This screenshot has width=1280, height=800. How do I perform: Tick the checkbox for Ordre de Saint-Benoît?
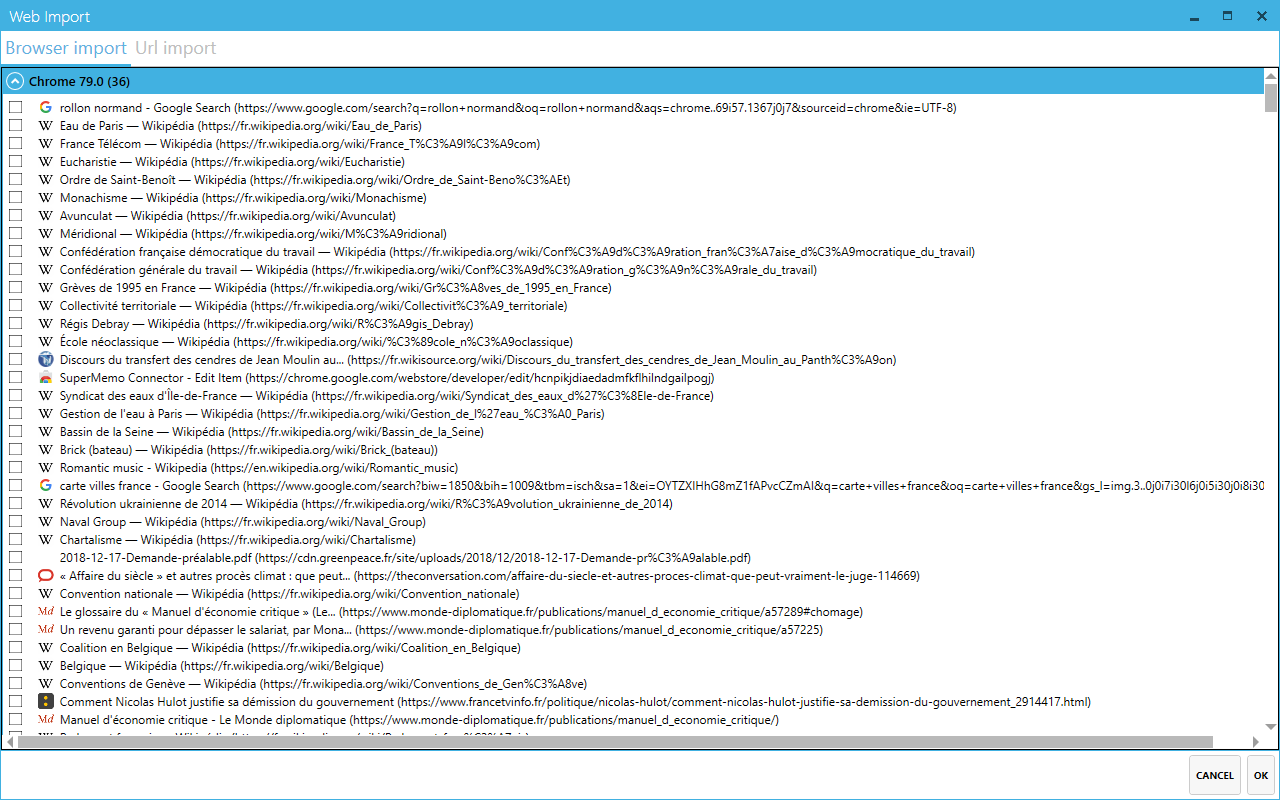point(16,180)
